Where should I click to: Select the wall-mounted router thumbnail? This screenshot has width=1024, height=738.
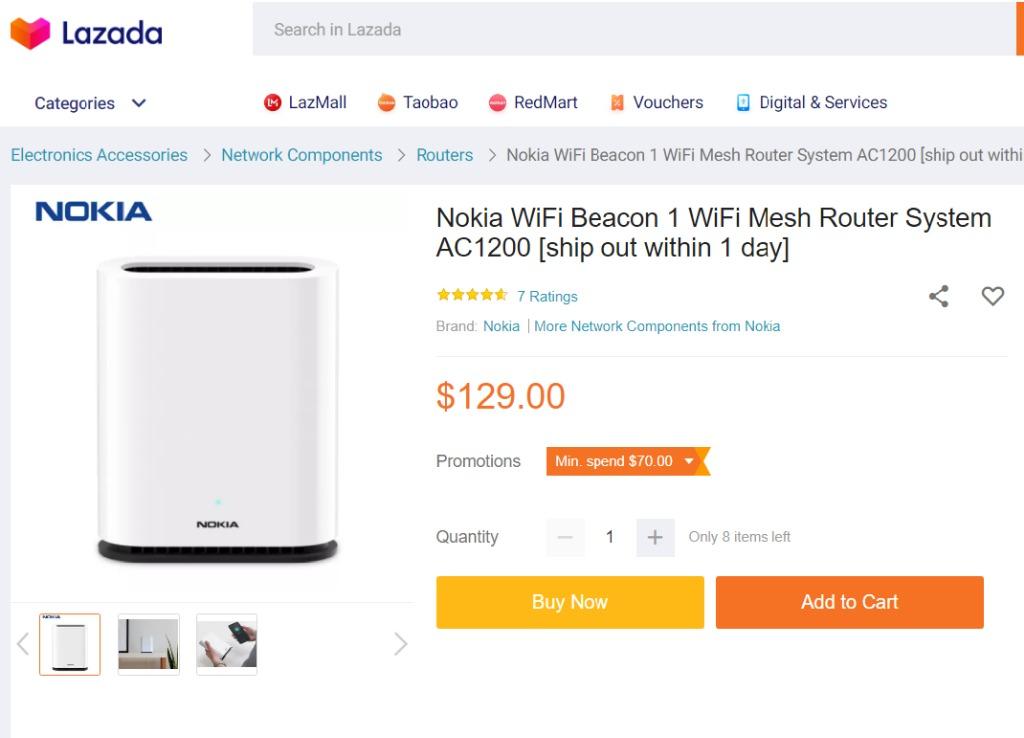pyautogui.click(x=147, y=643)
